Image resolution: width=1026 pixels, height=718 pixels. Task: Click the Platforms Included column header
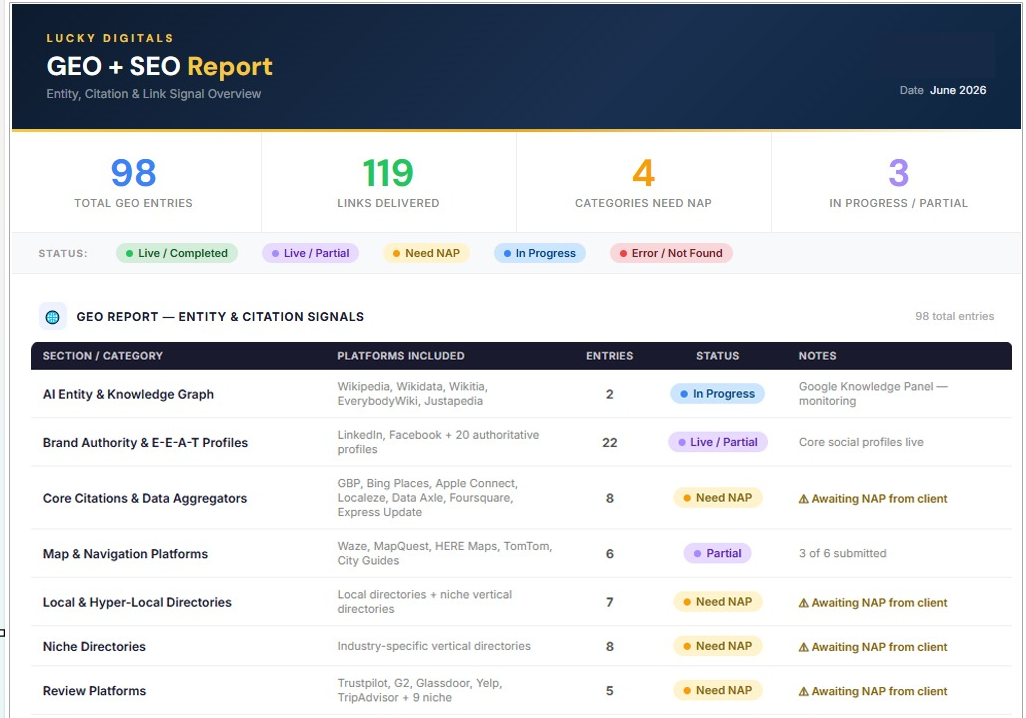tap(400, 356)
